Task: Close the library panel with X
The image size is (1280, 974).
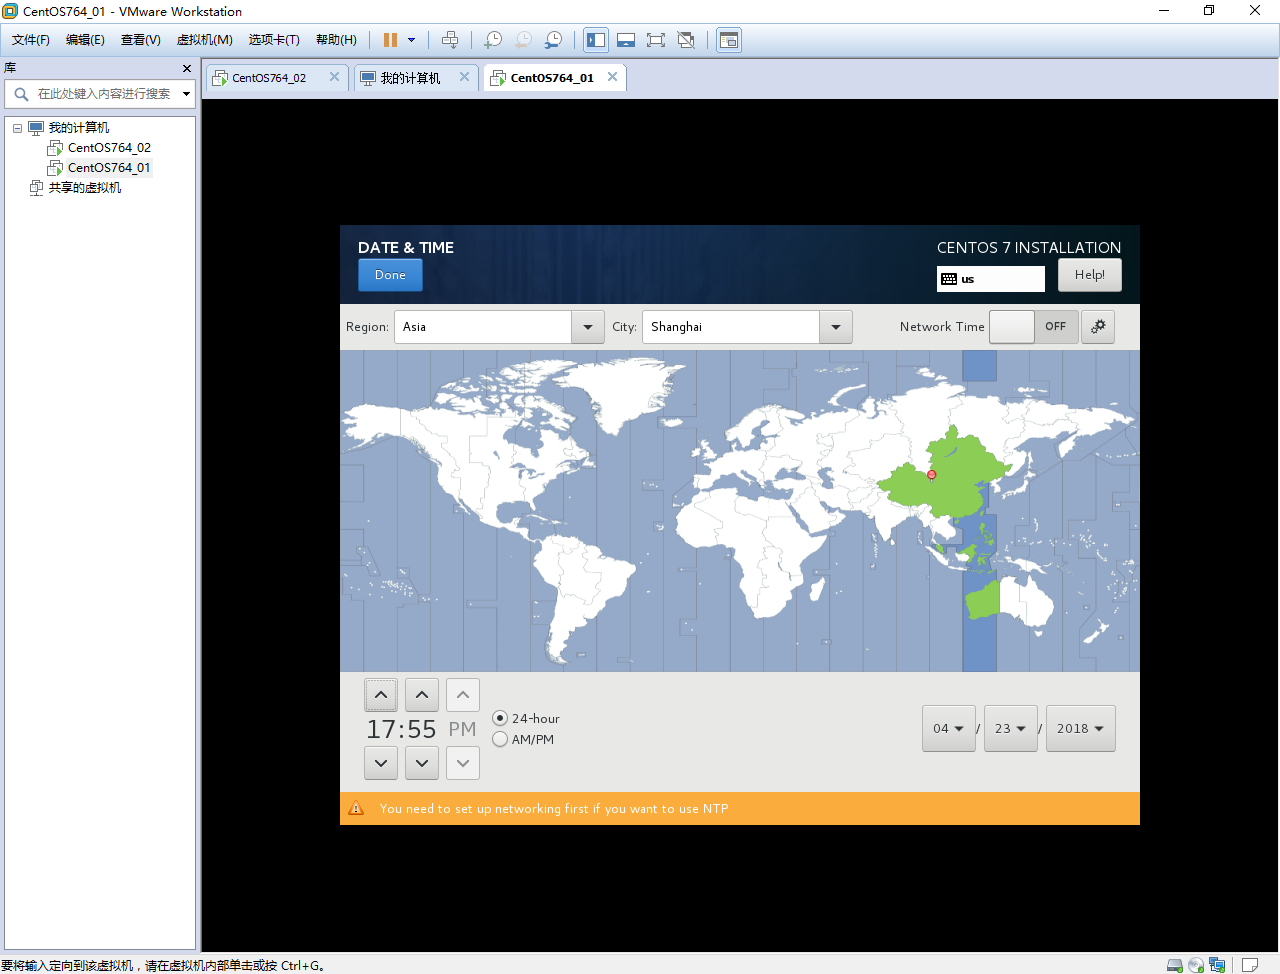Action: pos(186,68)
